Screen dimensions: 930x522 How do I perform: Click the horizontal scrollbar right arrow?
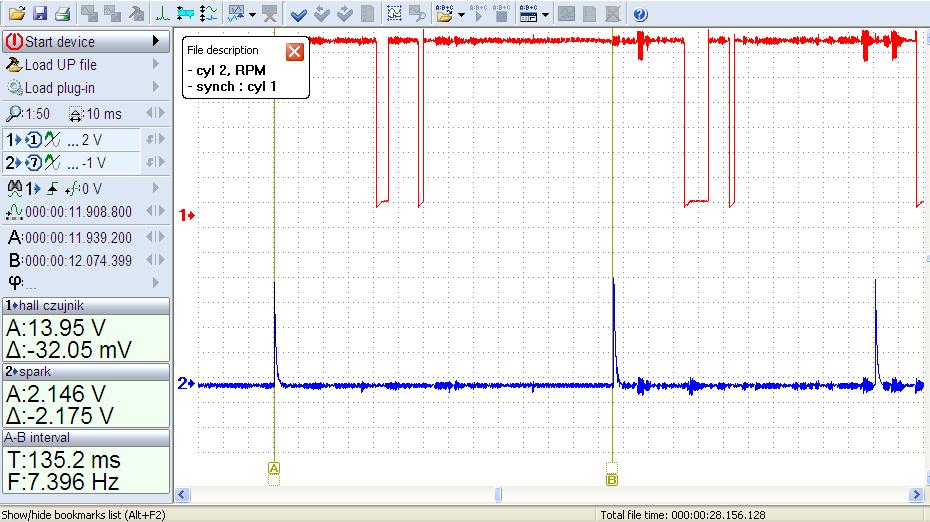coord(916,495)
